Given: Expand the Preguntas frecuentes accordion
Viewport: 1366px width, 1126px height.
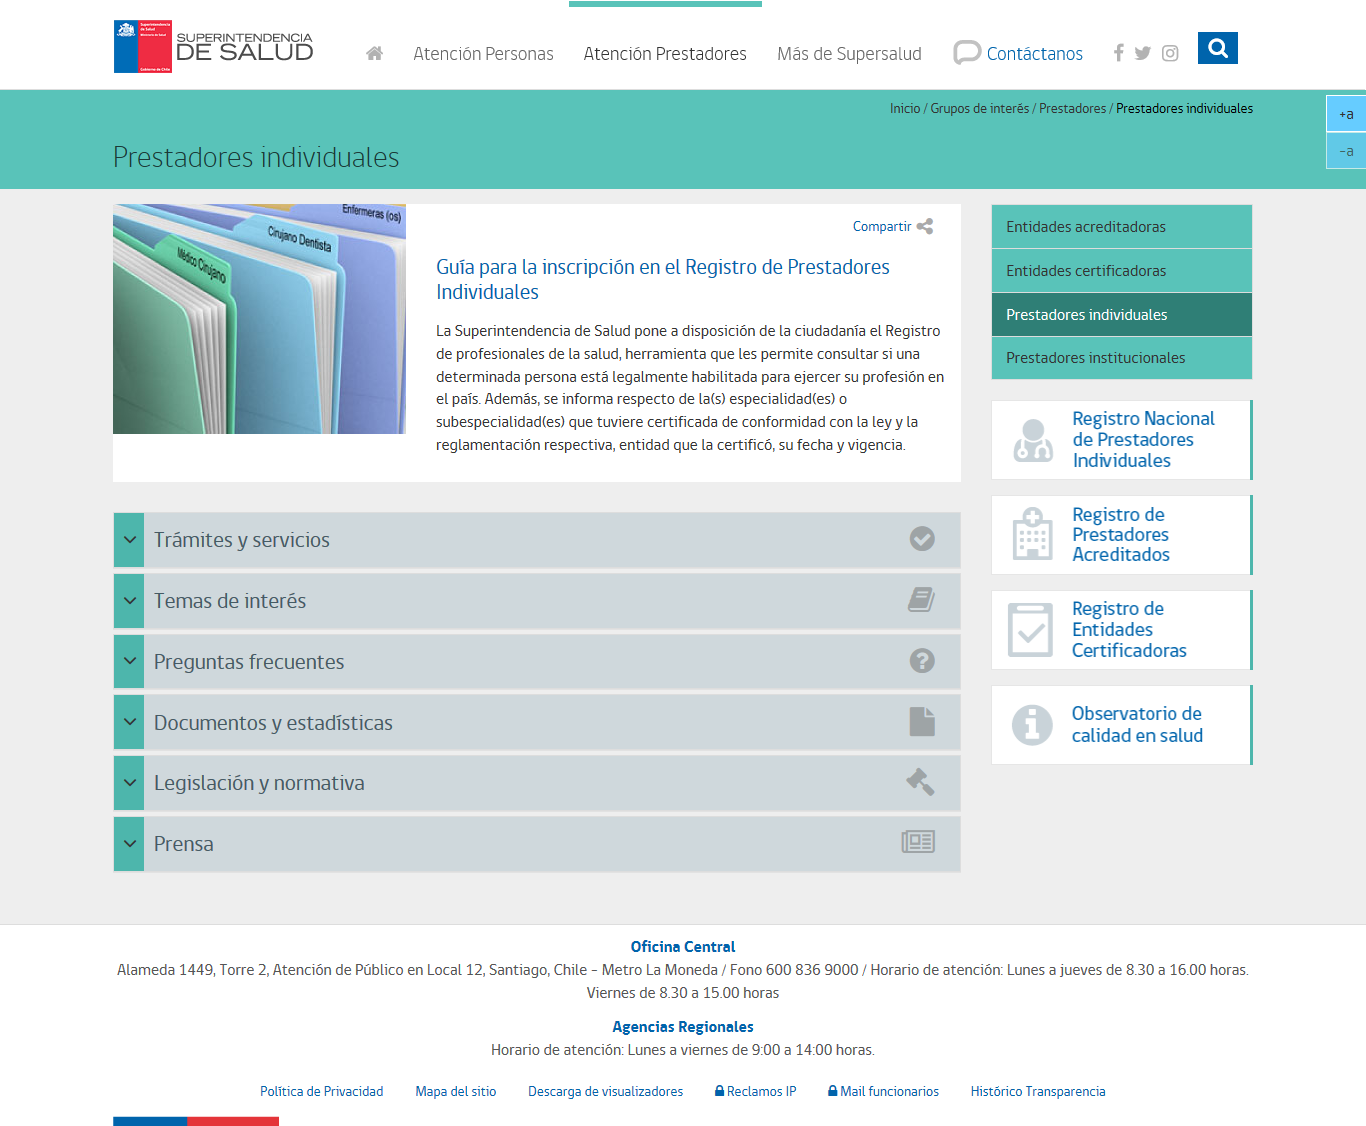Looking at the screenshot, I should (536, 662).
